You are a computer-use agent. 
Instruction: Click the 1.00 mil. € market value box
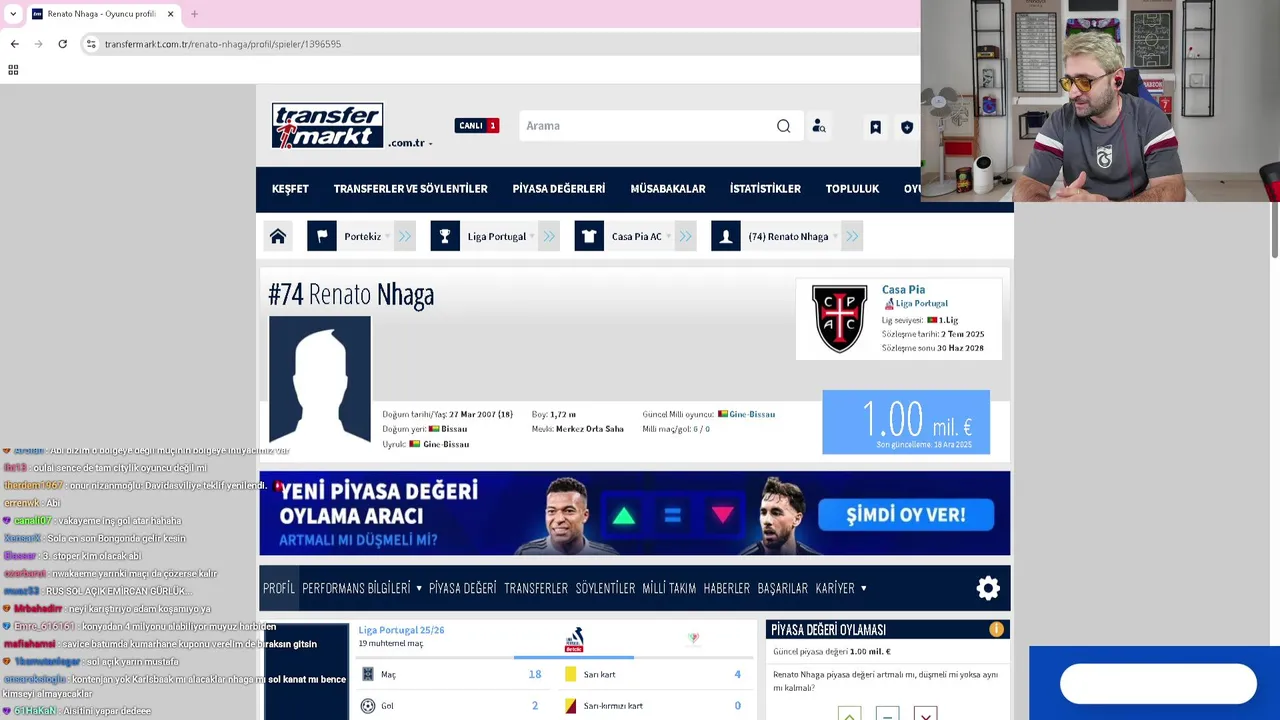point(906,422)
